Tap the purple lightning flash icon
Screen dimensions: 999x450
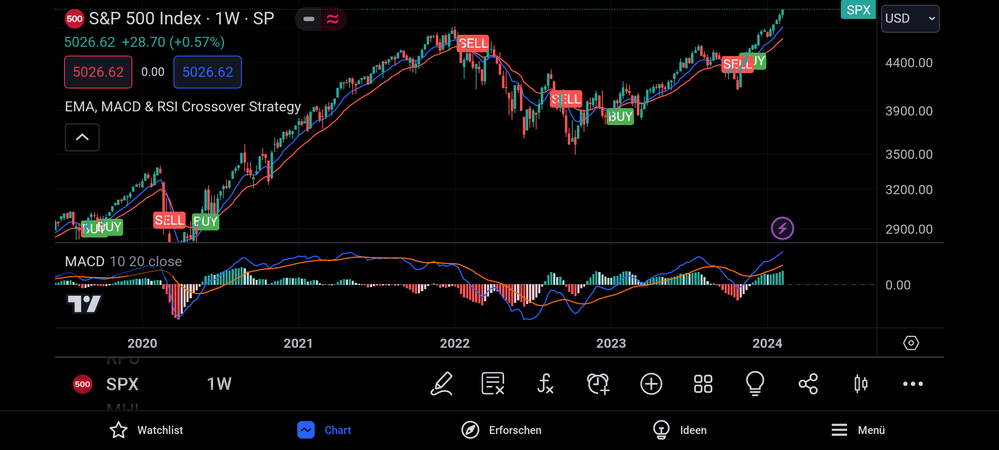pyautogui.click(x=782, y=228)
